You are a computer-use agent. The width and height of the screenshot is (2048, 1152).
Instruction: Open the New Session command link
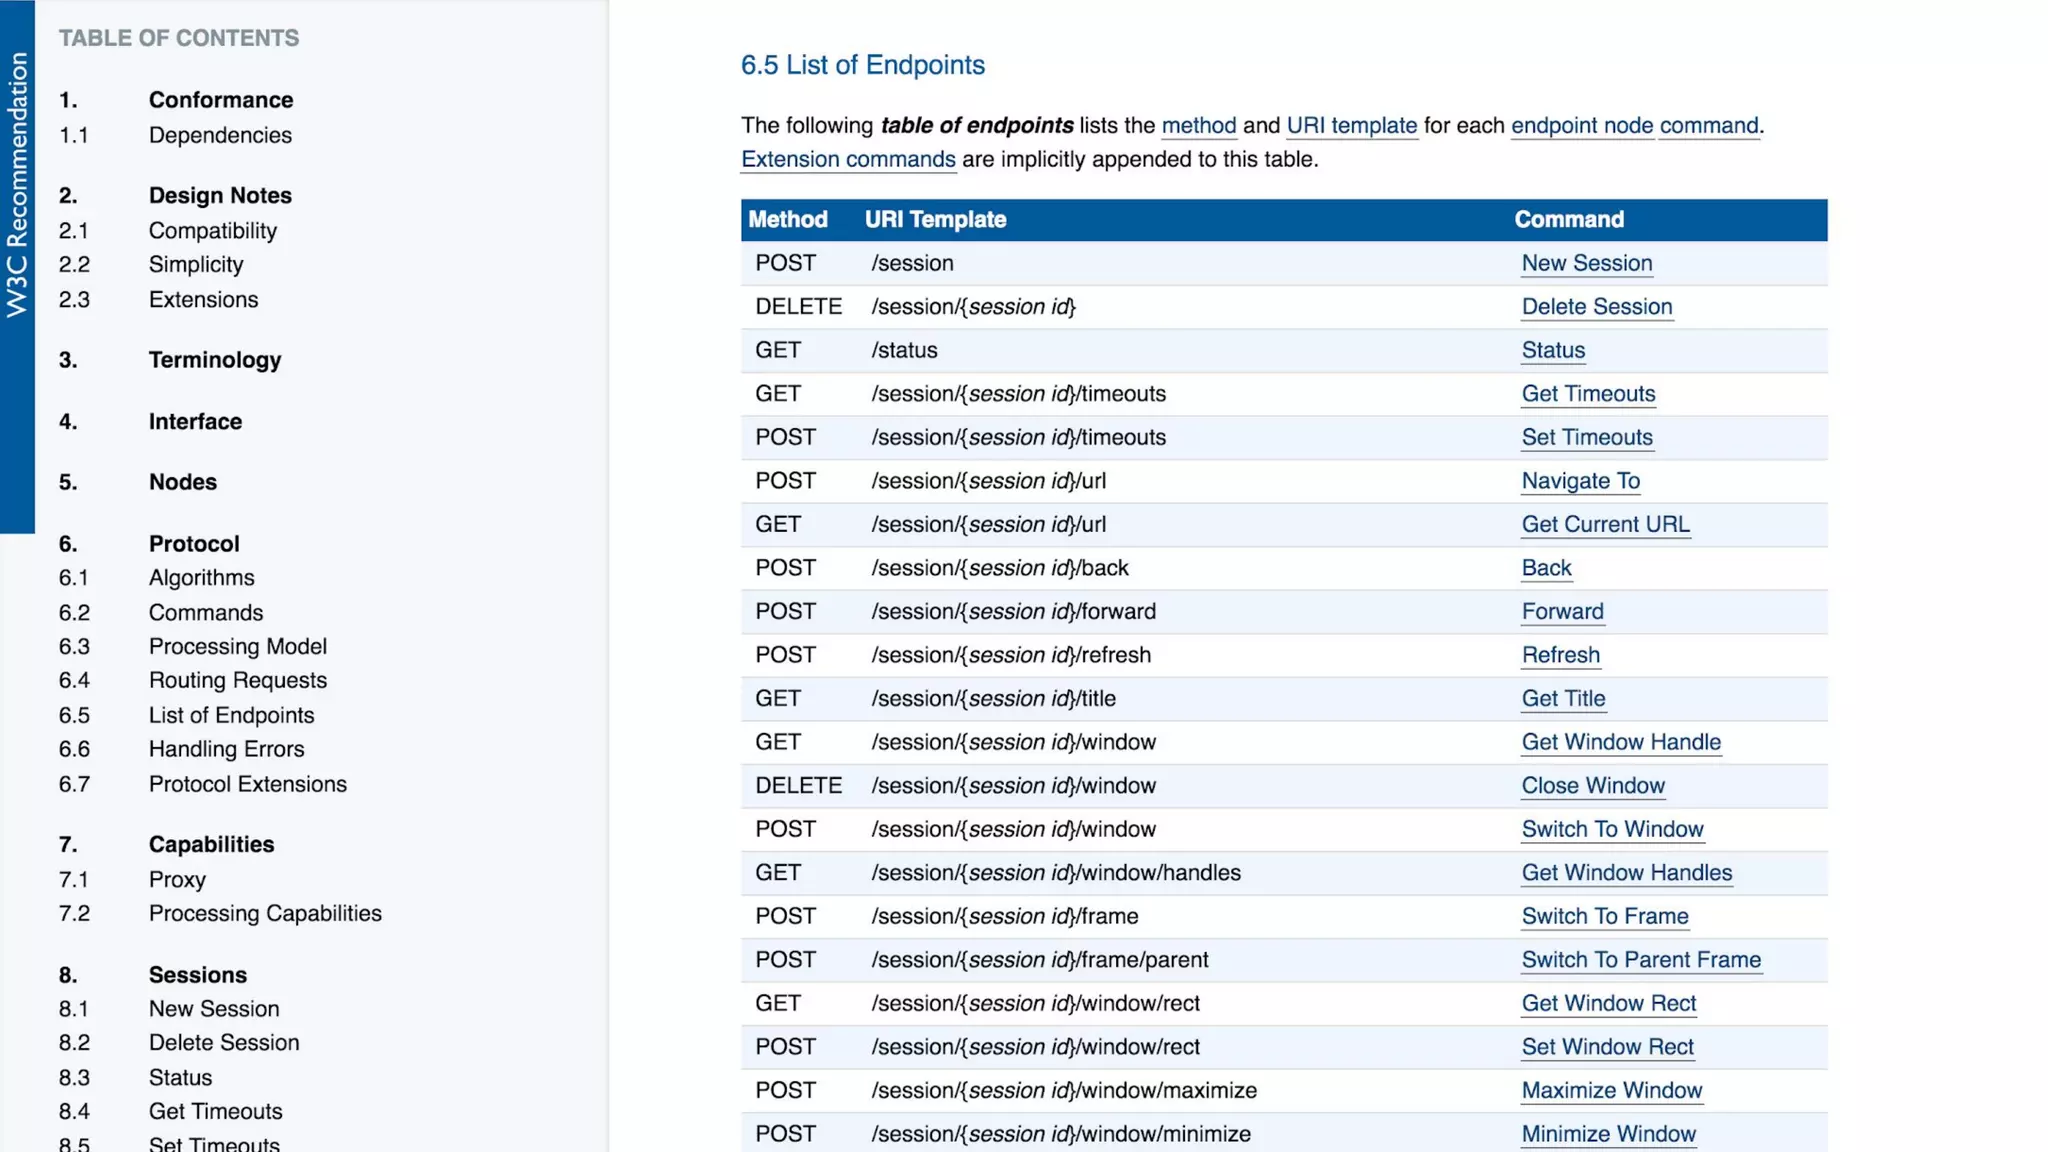click(1586, 263)
